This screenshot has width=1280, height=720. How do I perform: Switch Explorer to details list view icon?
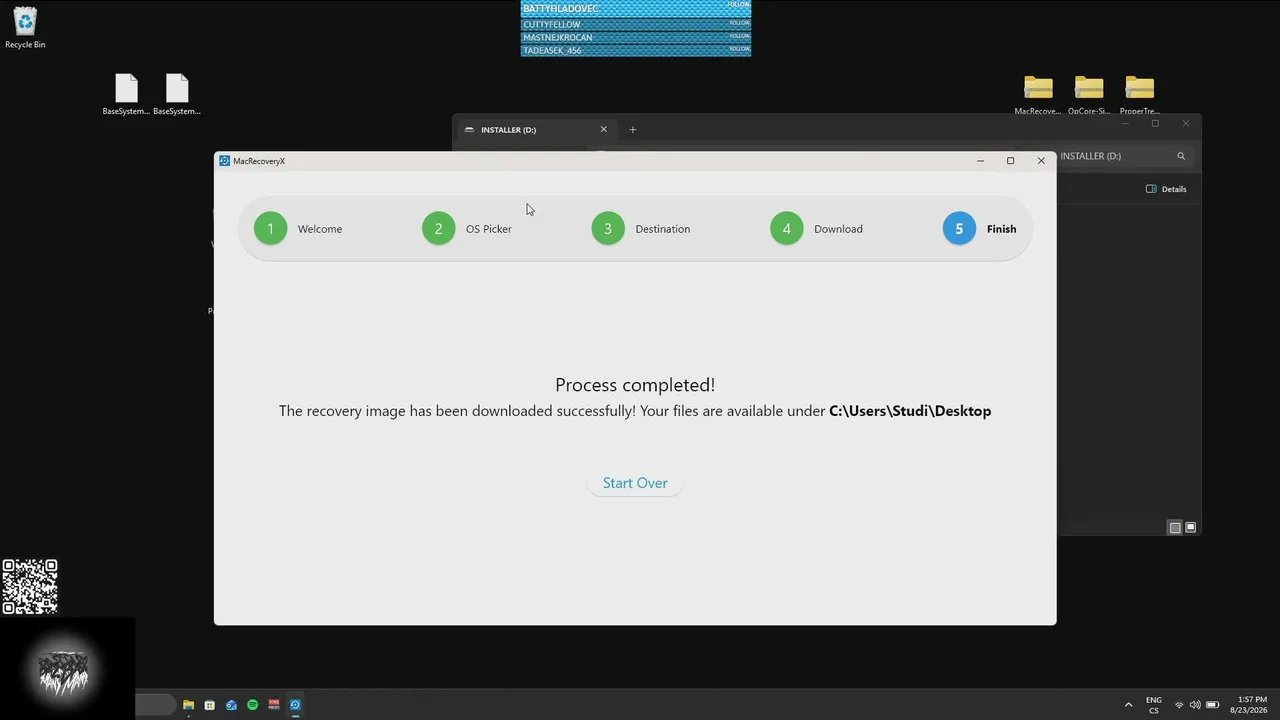point(1175,527)
